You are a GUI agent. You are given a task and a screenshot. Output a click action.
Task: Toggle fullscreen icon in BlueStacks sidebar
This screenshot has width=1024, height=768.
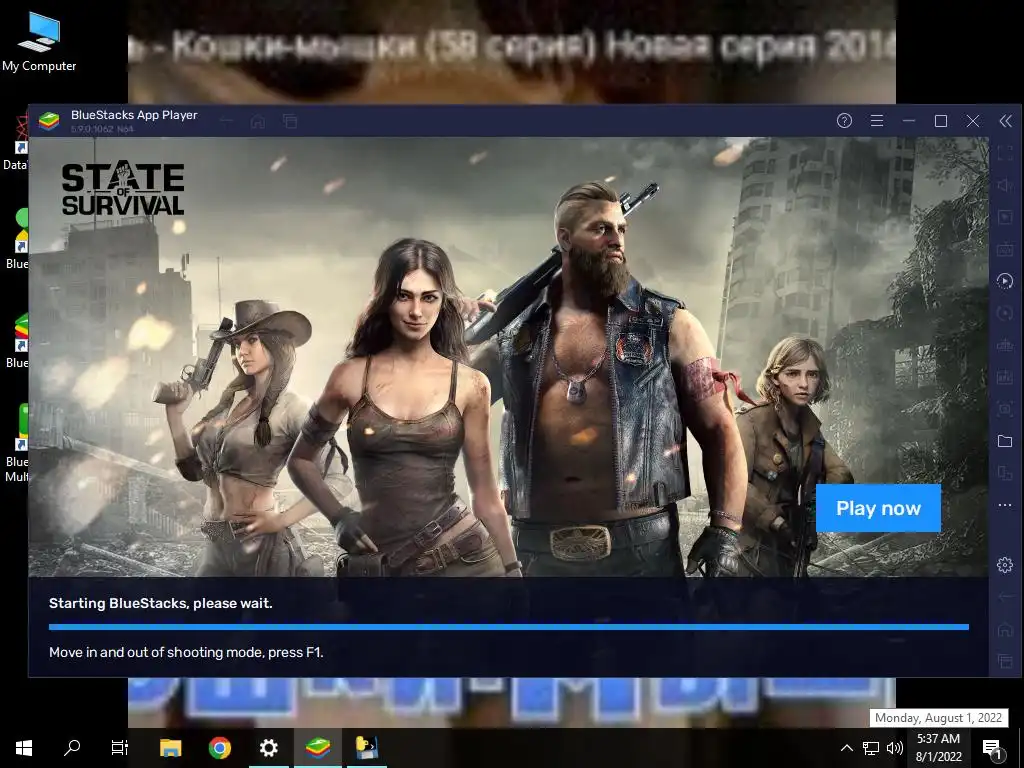(1005, 153)
